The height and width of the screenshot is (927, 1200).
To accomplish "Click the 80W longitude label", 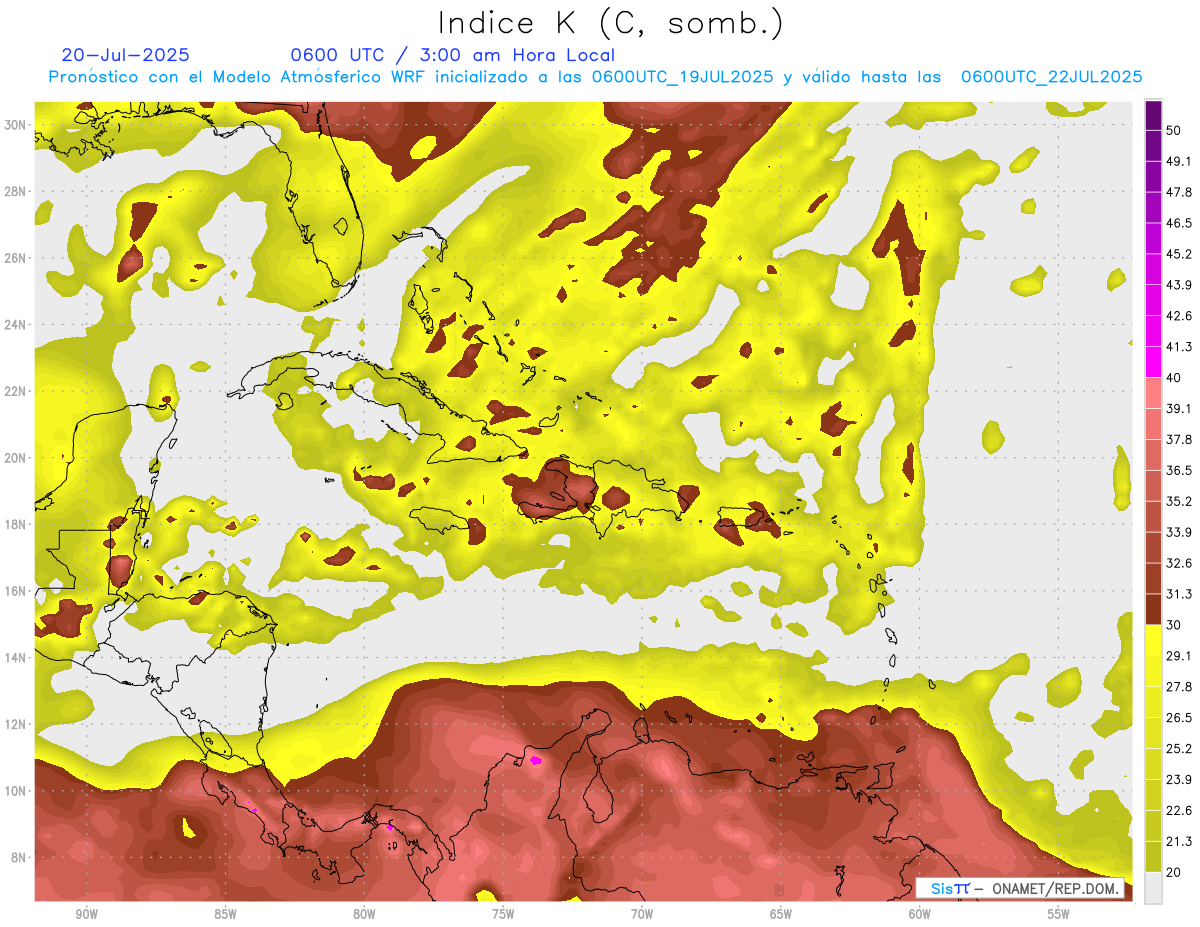I will (364, 914).
